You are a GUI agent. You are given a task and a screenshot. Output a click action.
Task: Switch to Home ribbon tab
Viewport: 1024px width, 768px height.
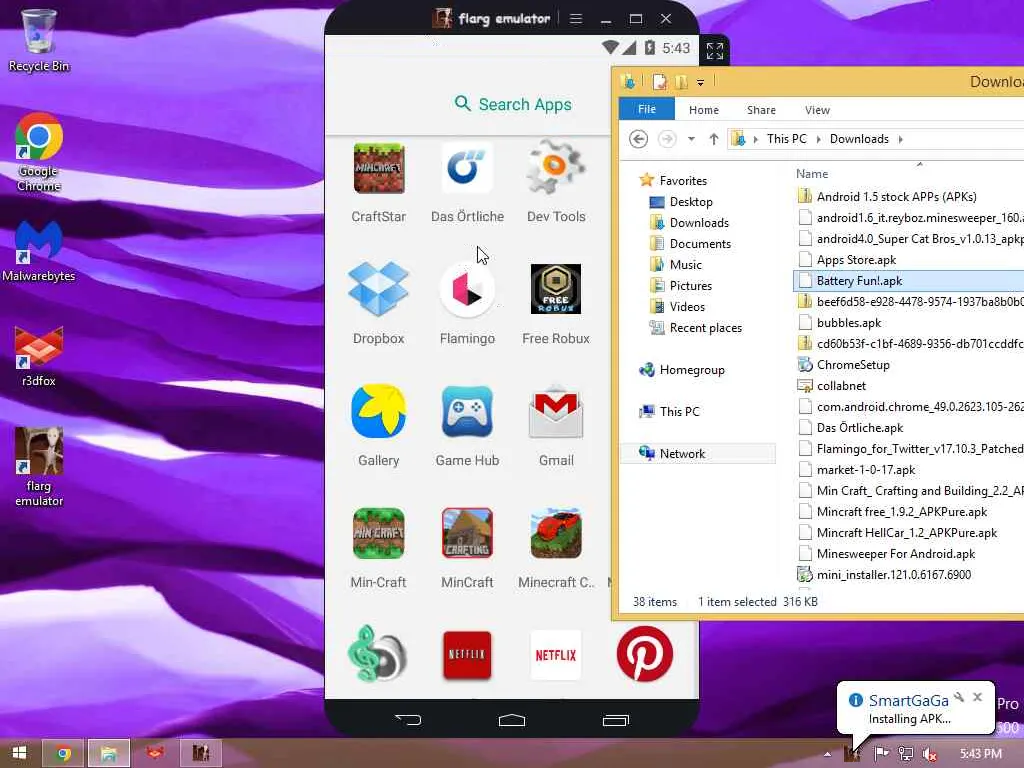tap(703, 110)
